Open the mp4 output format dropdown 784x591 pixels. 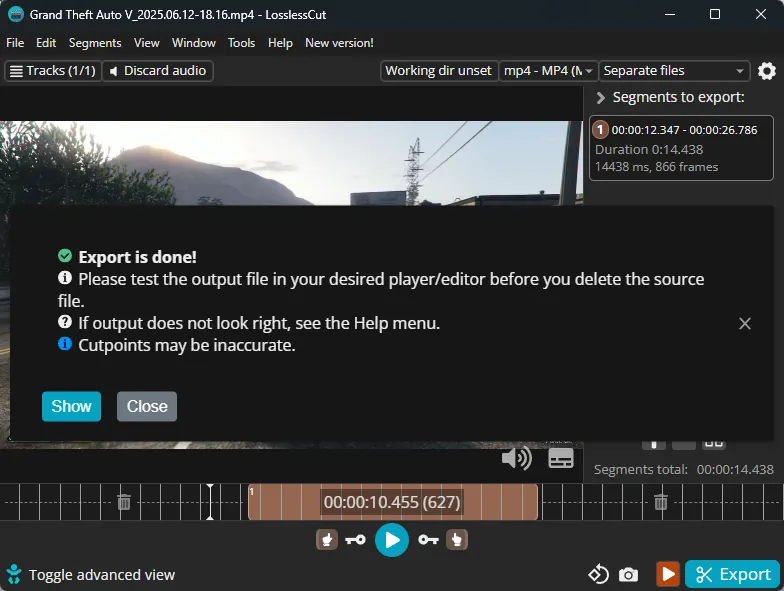point(549,71)
